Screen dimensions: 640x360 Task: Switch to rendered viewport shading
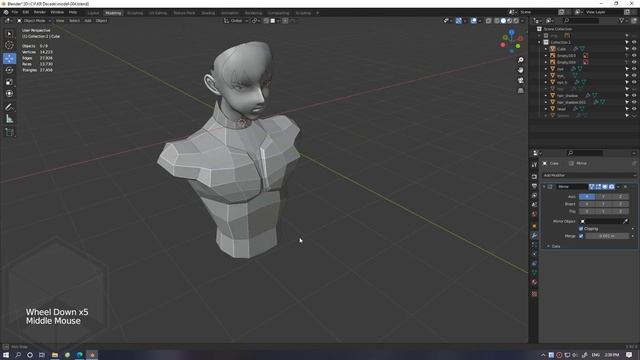516,20
